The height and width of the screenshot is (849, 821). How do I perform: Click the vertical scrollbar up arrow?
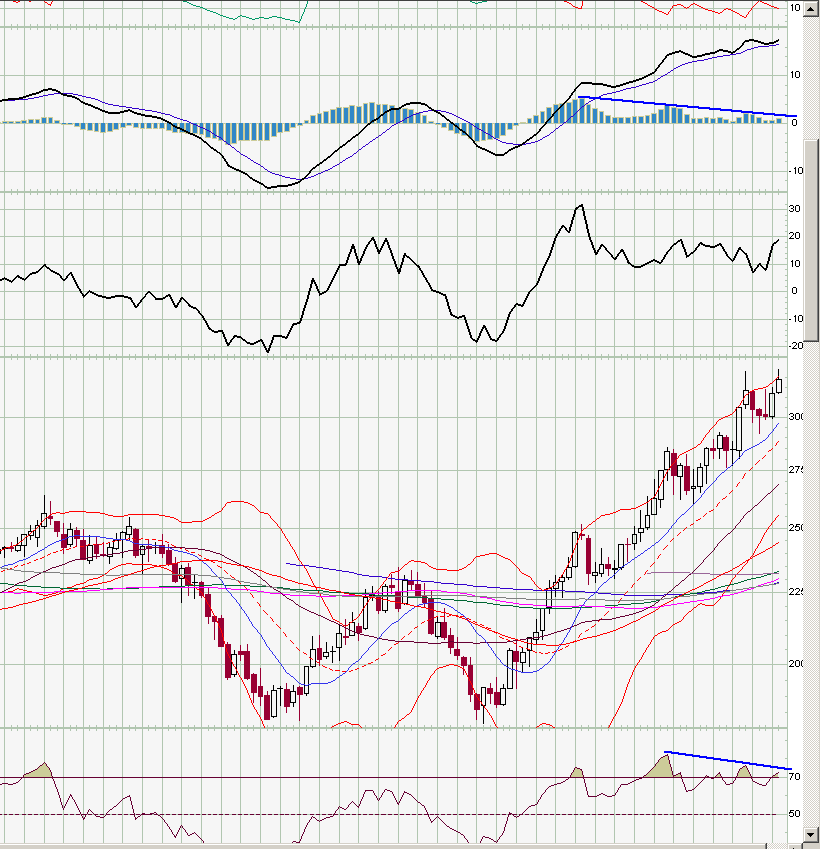tap(811, 9)
